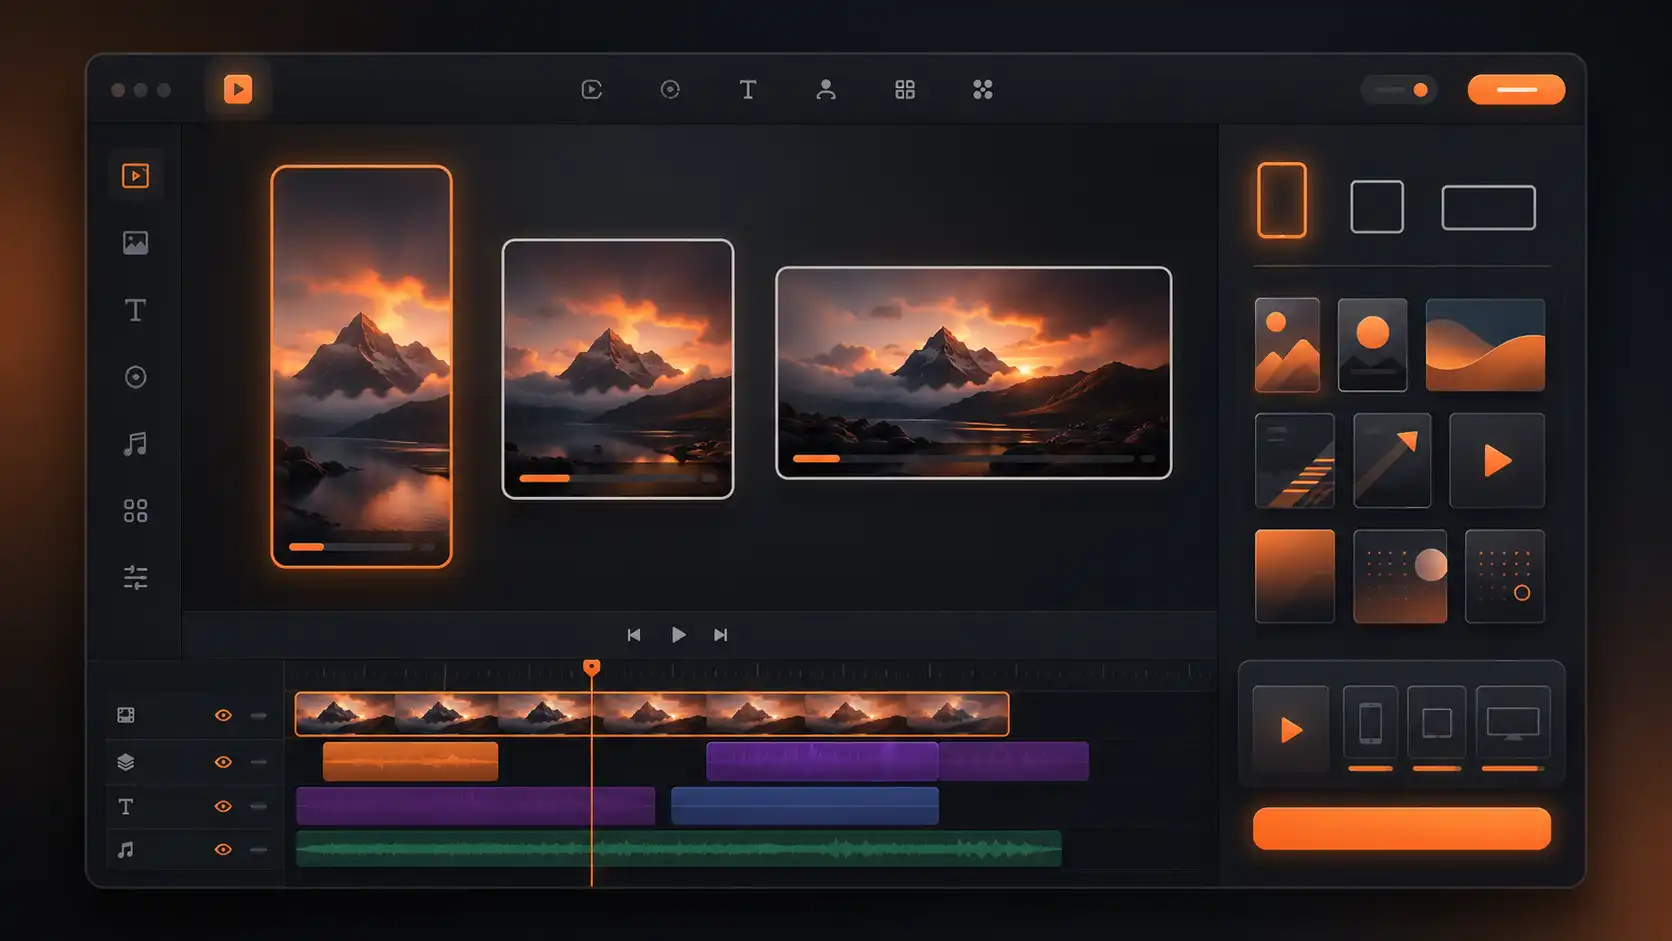Toggle visibility eye of the video track
This screenshot has width=1672, height=941.
(223, 715)
